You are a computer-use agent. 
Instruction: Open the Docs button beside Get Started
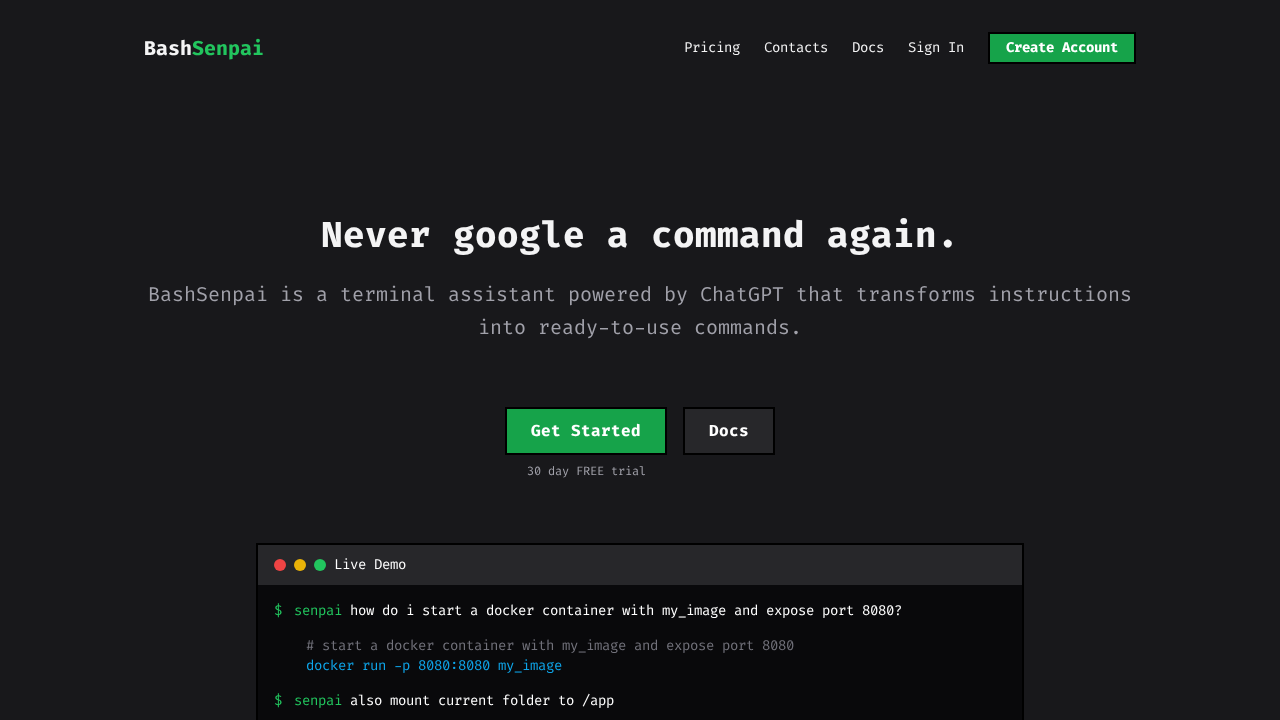729,431
